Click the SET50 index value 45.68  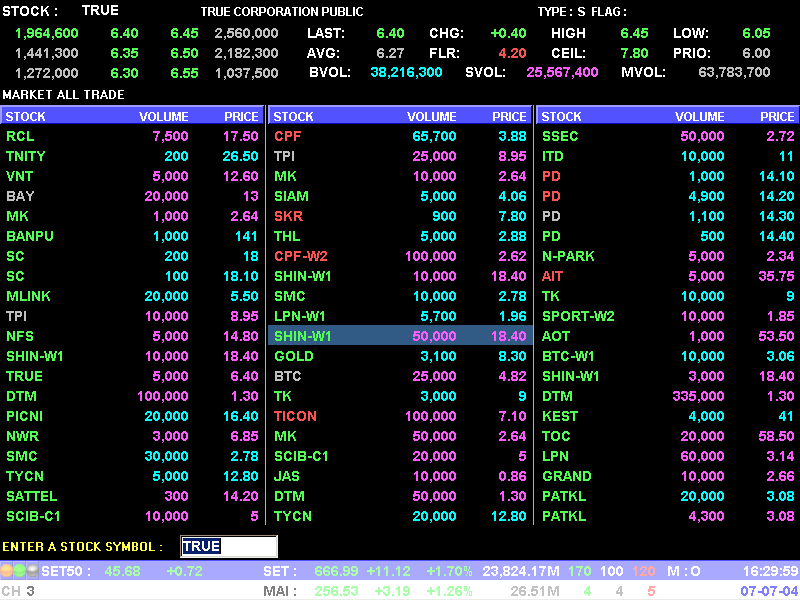122,571
